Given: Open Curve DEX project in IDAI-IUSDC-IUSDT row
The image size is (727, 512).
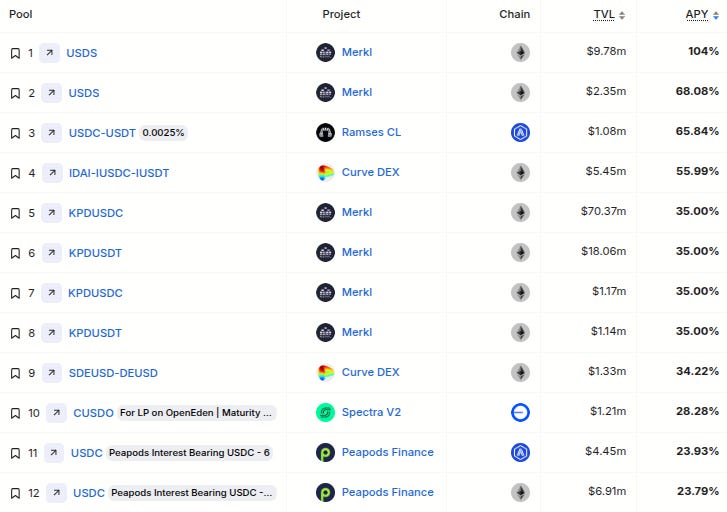Looking at the screenshot, I should [x=370, y=172].
